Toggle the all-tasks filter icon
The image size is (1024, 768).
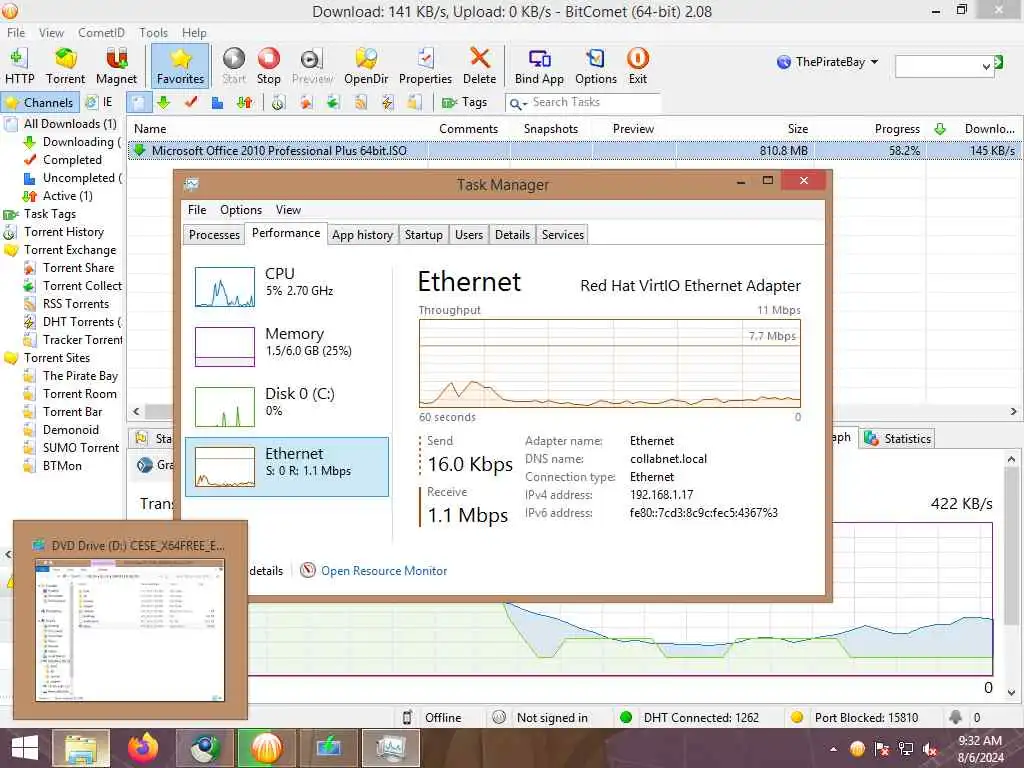tap(138, 103)
